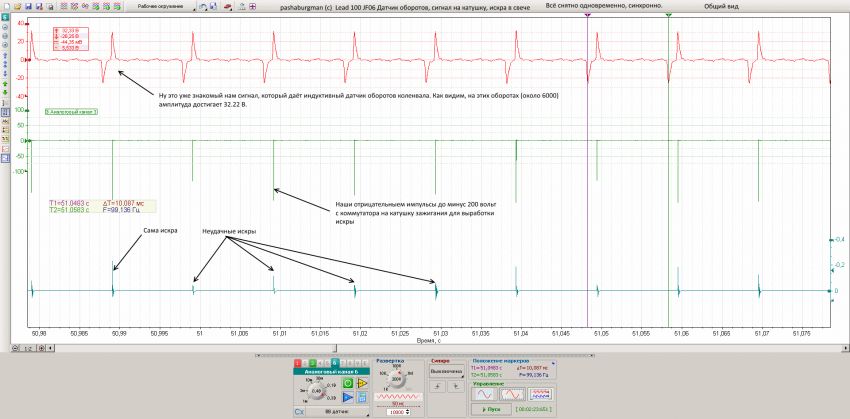This screenshot has width=850, height=419.
Task: Click the calculator icon in channel panel
Action: pyautogui.click(x=362, y=397)
